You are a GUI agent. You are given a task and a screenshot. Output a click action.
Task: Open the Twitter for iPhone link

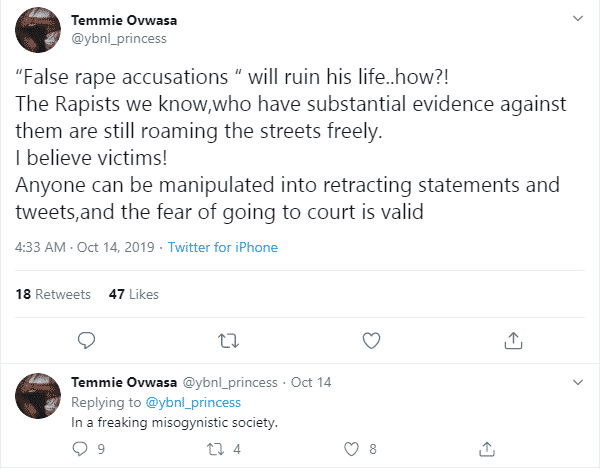click(222, 247)
